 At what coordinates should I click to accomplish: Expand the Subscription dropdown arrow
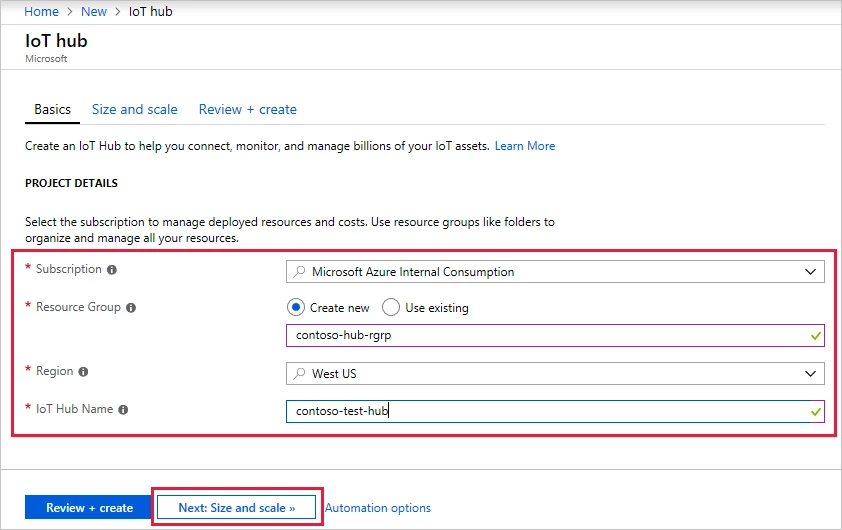(x=810, y=272)
